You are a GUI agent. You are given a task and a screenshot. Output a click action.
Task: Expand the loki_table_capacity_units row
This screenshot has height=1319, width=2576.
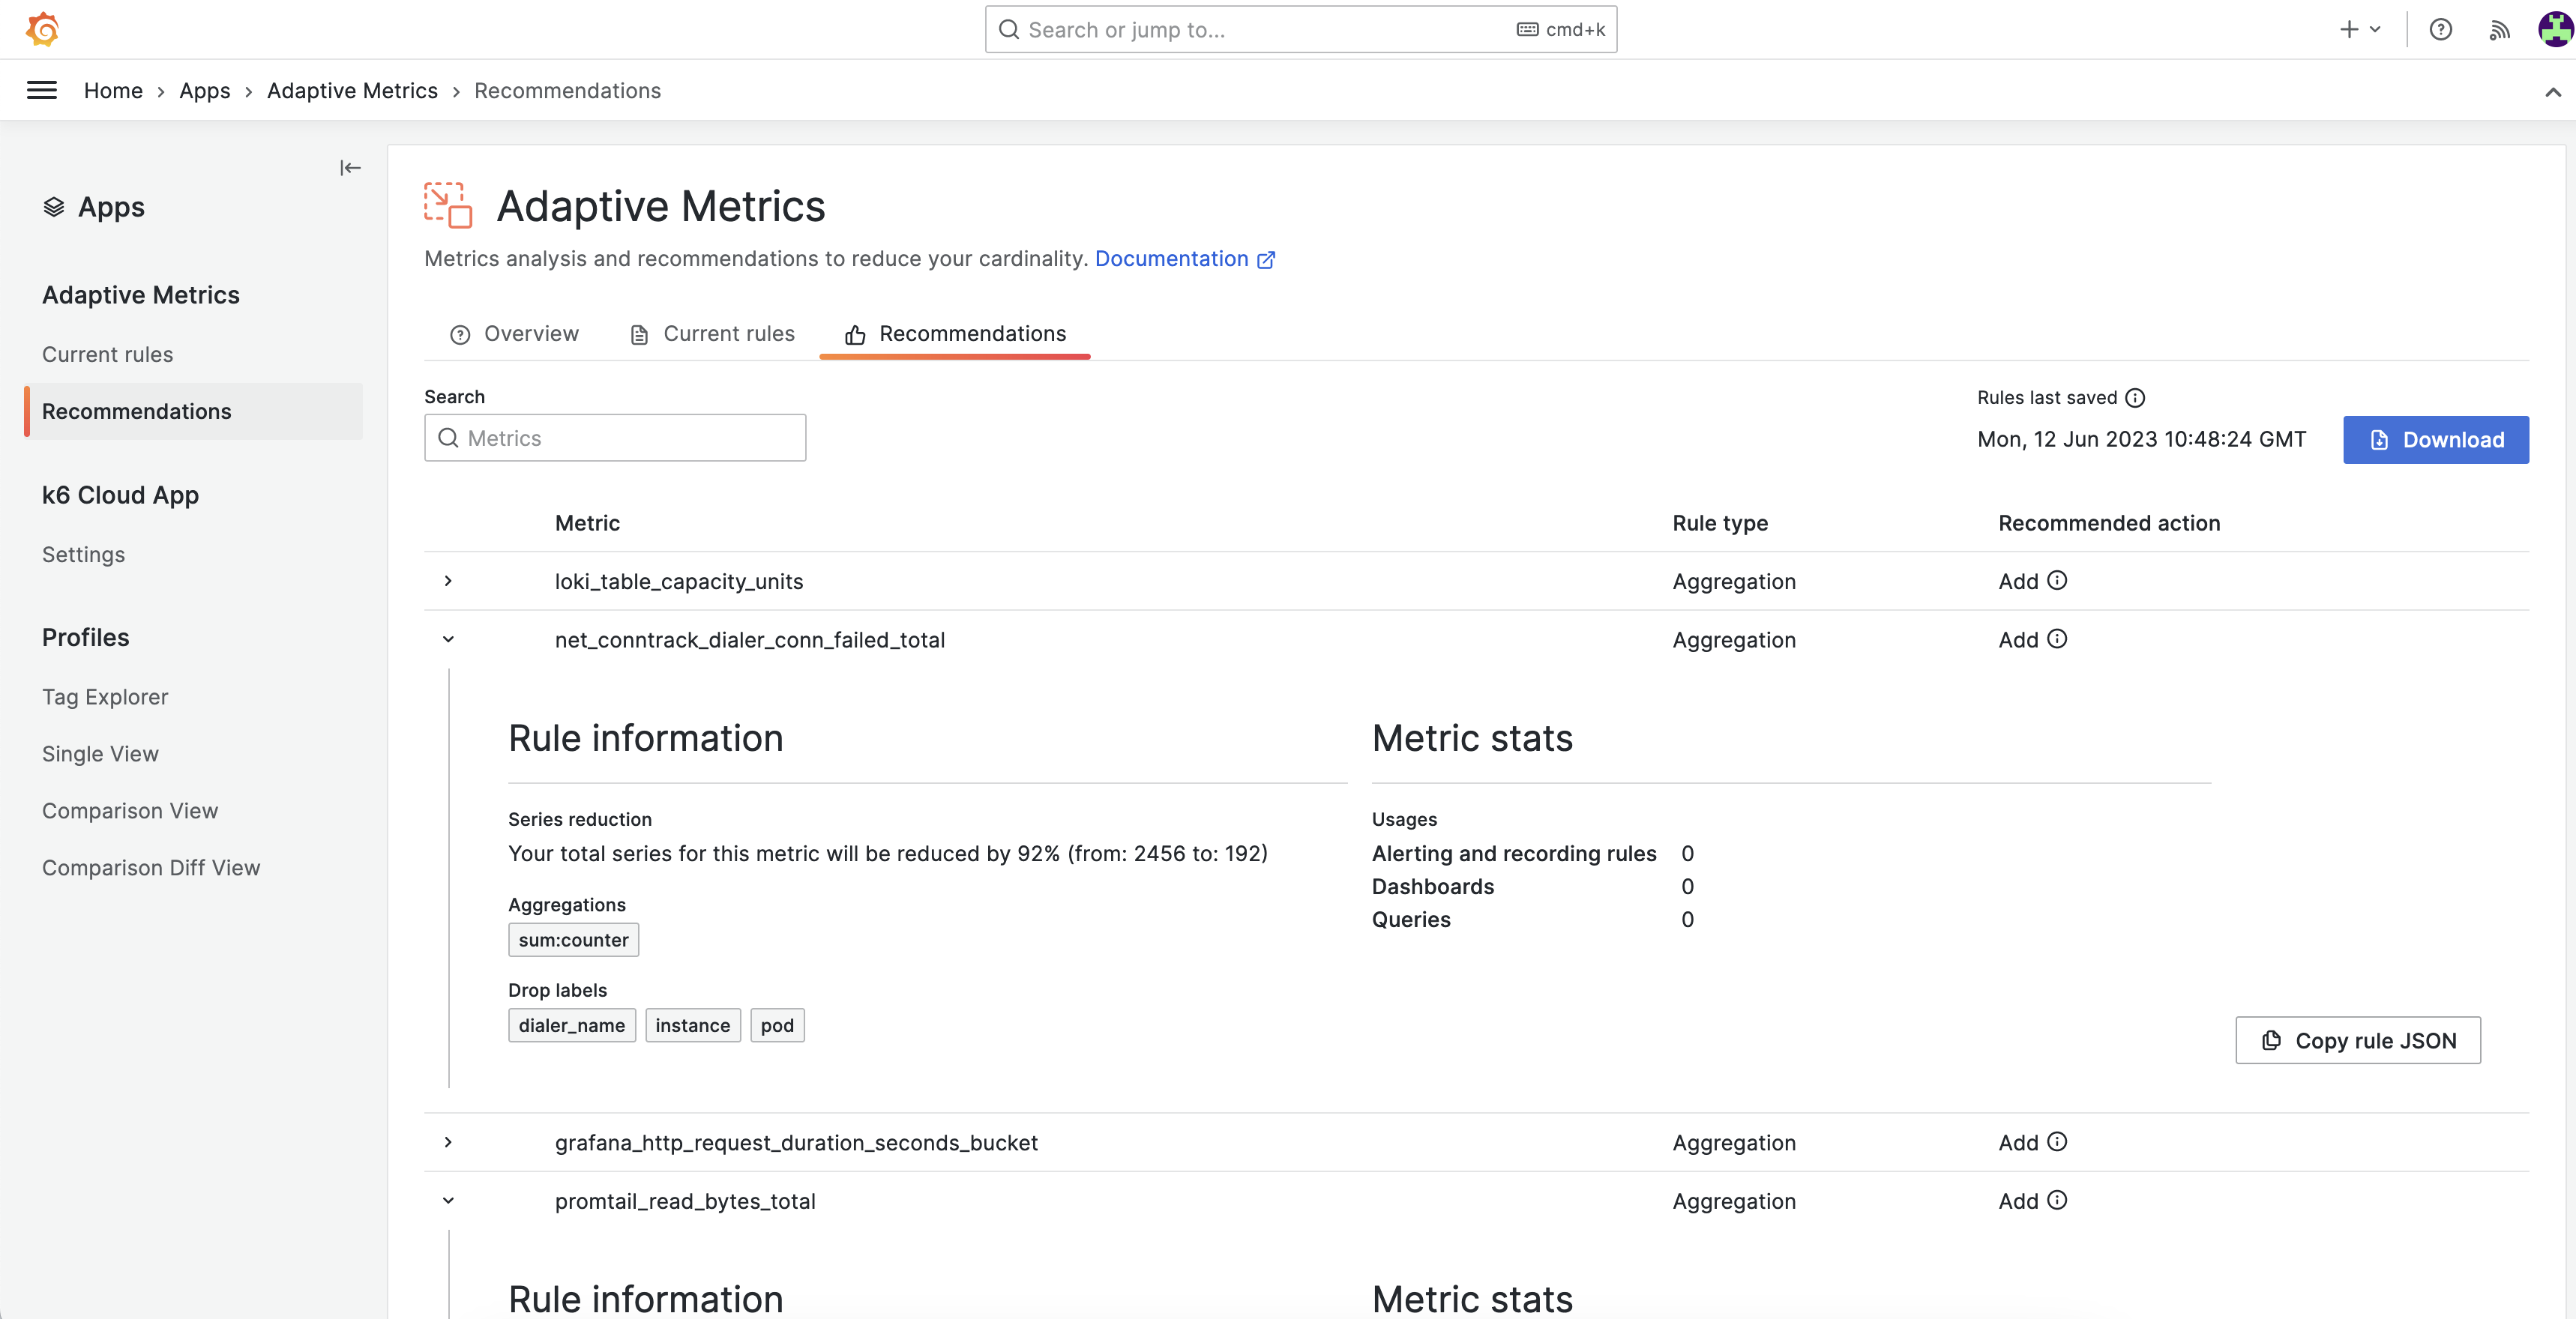(448, 581)
